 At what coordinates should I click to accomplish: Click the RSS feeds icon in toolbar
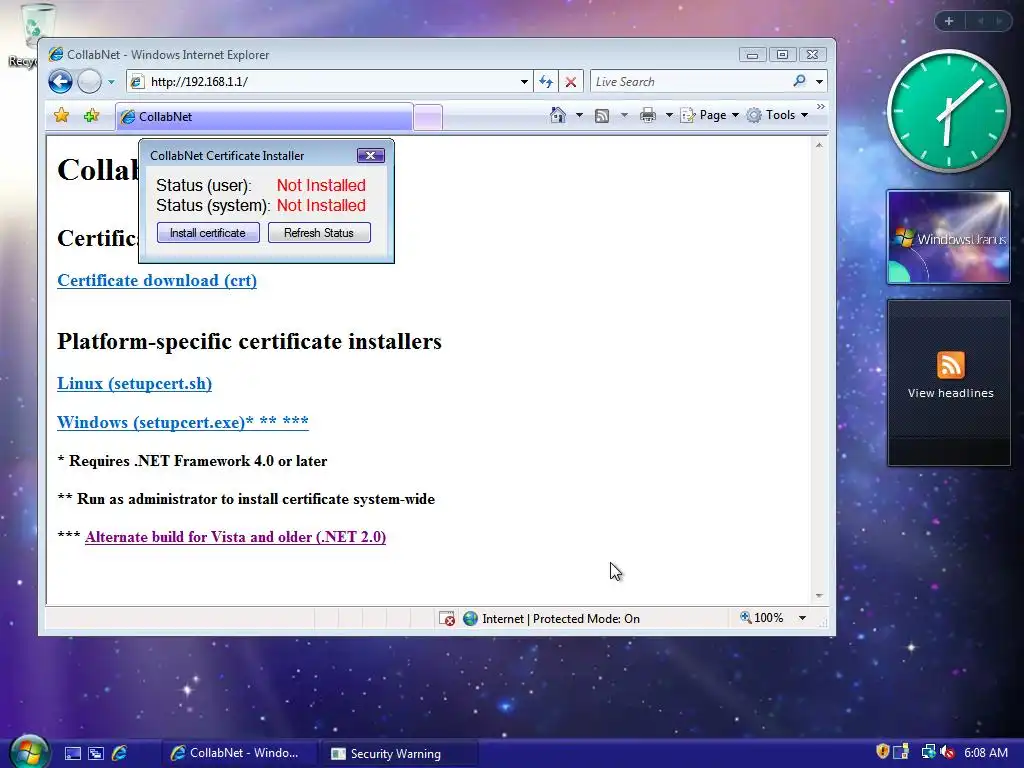602,116
